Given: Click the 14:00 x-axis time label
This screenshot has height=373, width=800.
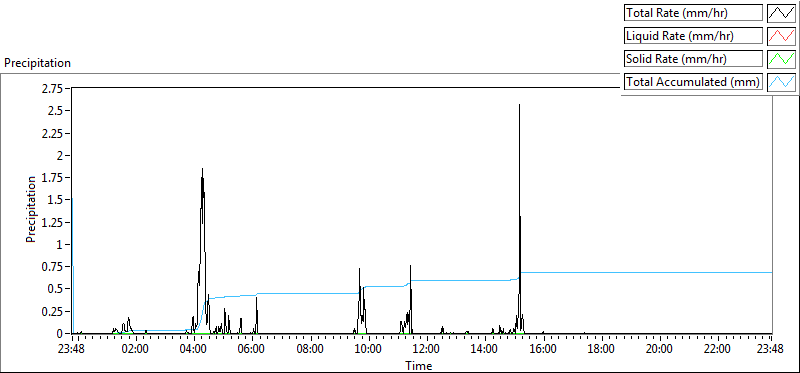Looking at the screenshot, I should coord(485,349).
